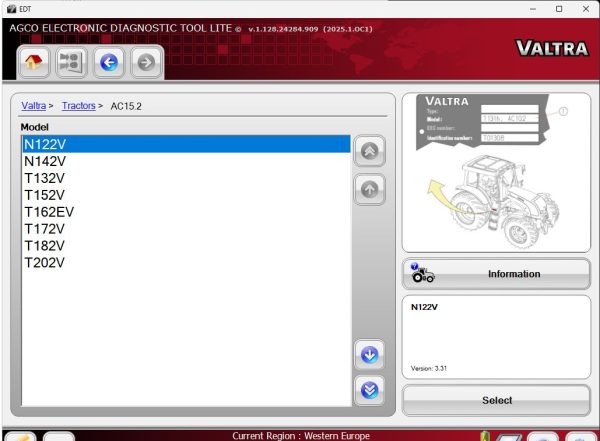Confirm with the Select button
The height and width of the screenshot is (441, 600).
(x=496, y=400)
